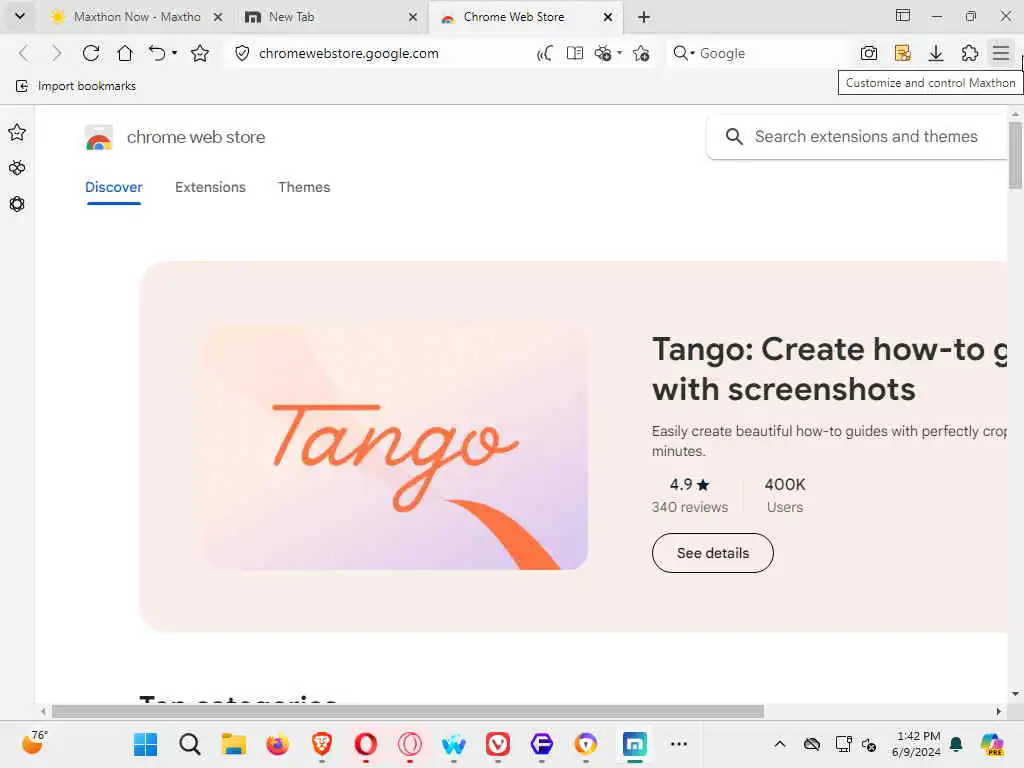Click the undo closed tab icon
The height and width of the screenshot is (768, 1024).
click(157, 53)
